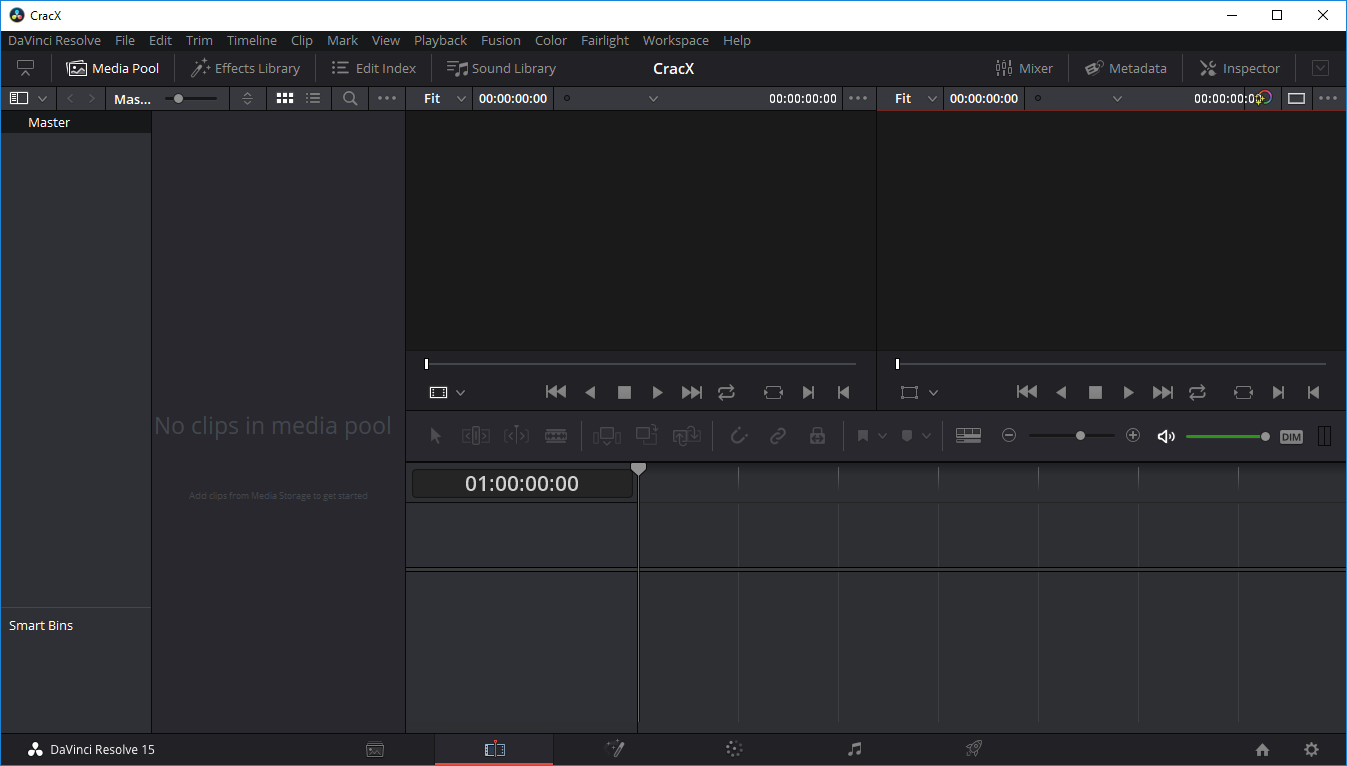Open the Playback menu
This screenshot has width=1347, height=766.
(440, 40)
